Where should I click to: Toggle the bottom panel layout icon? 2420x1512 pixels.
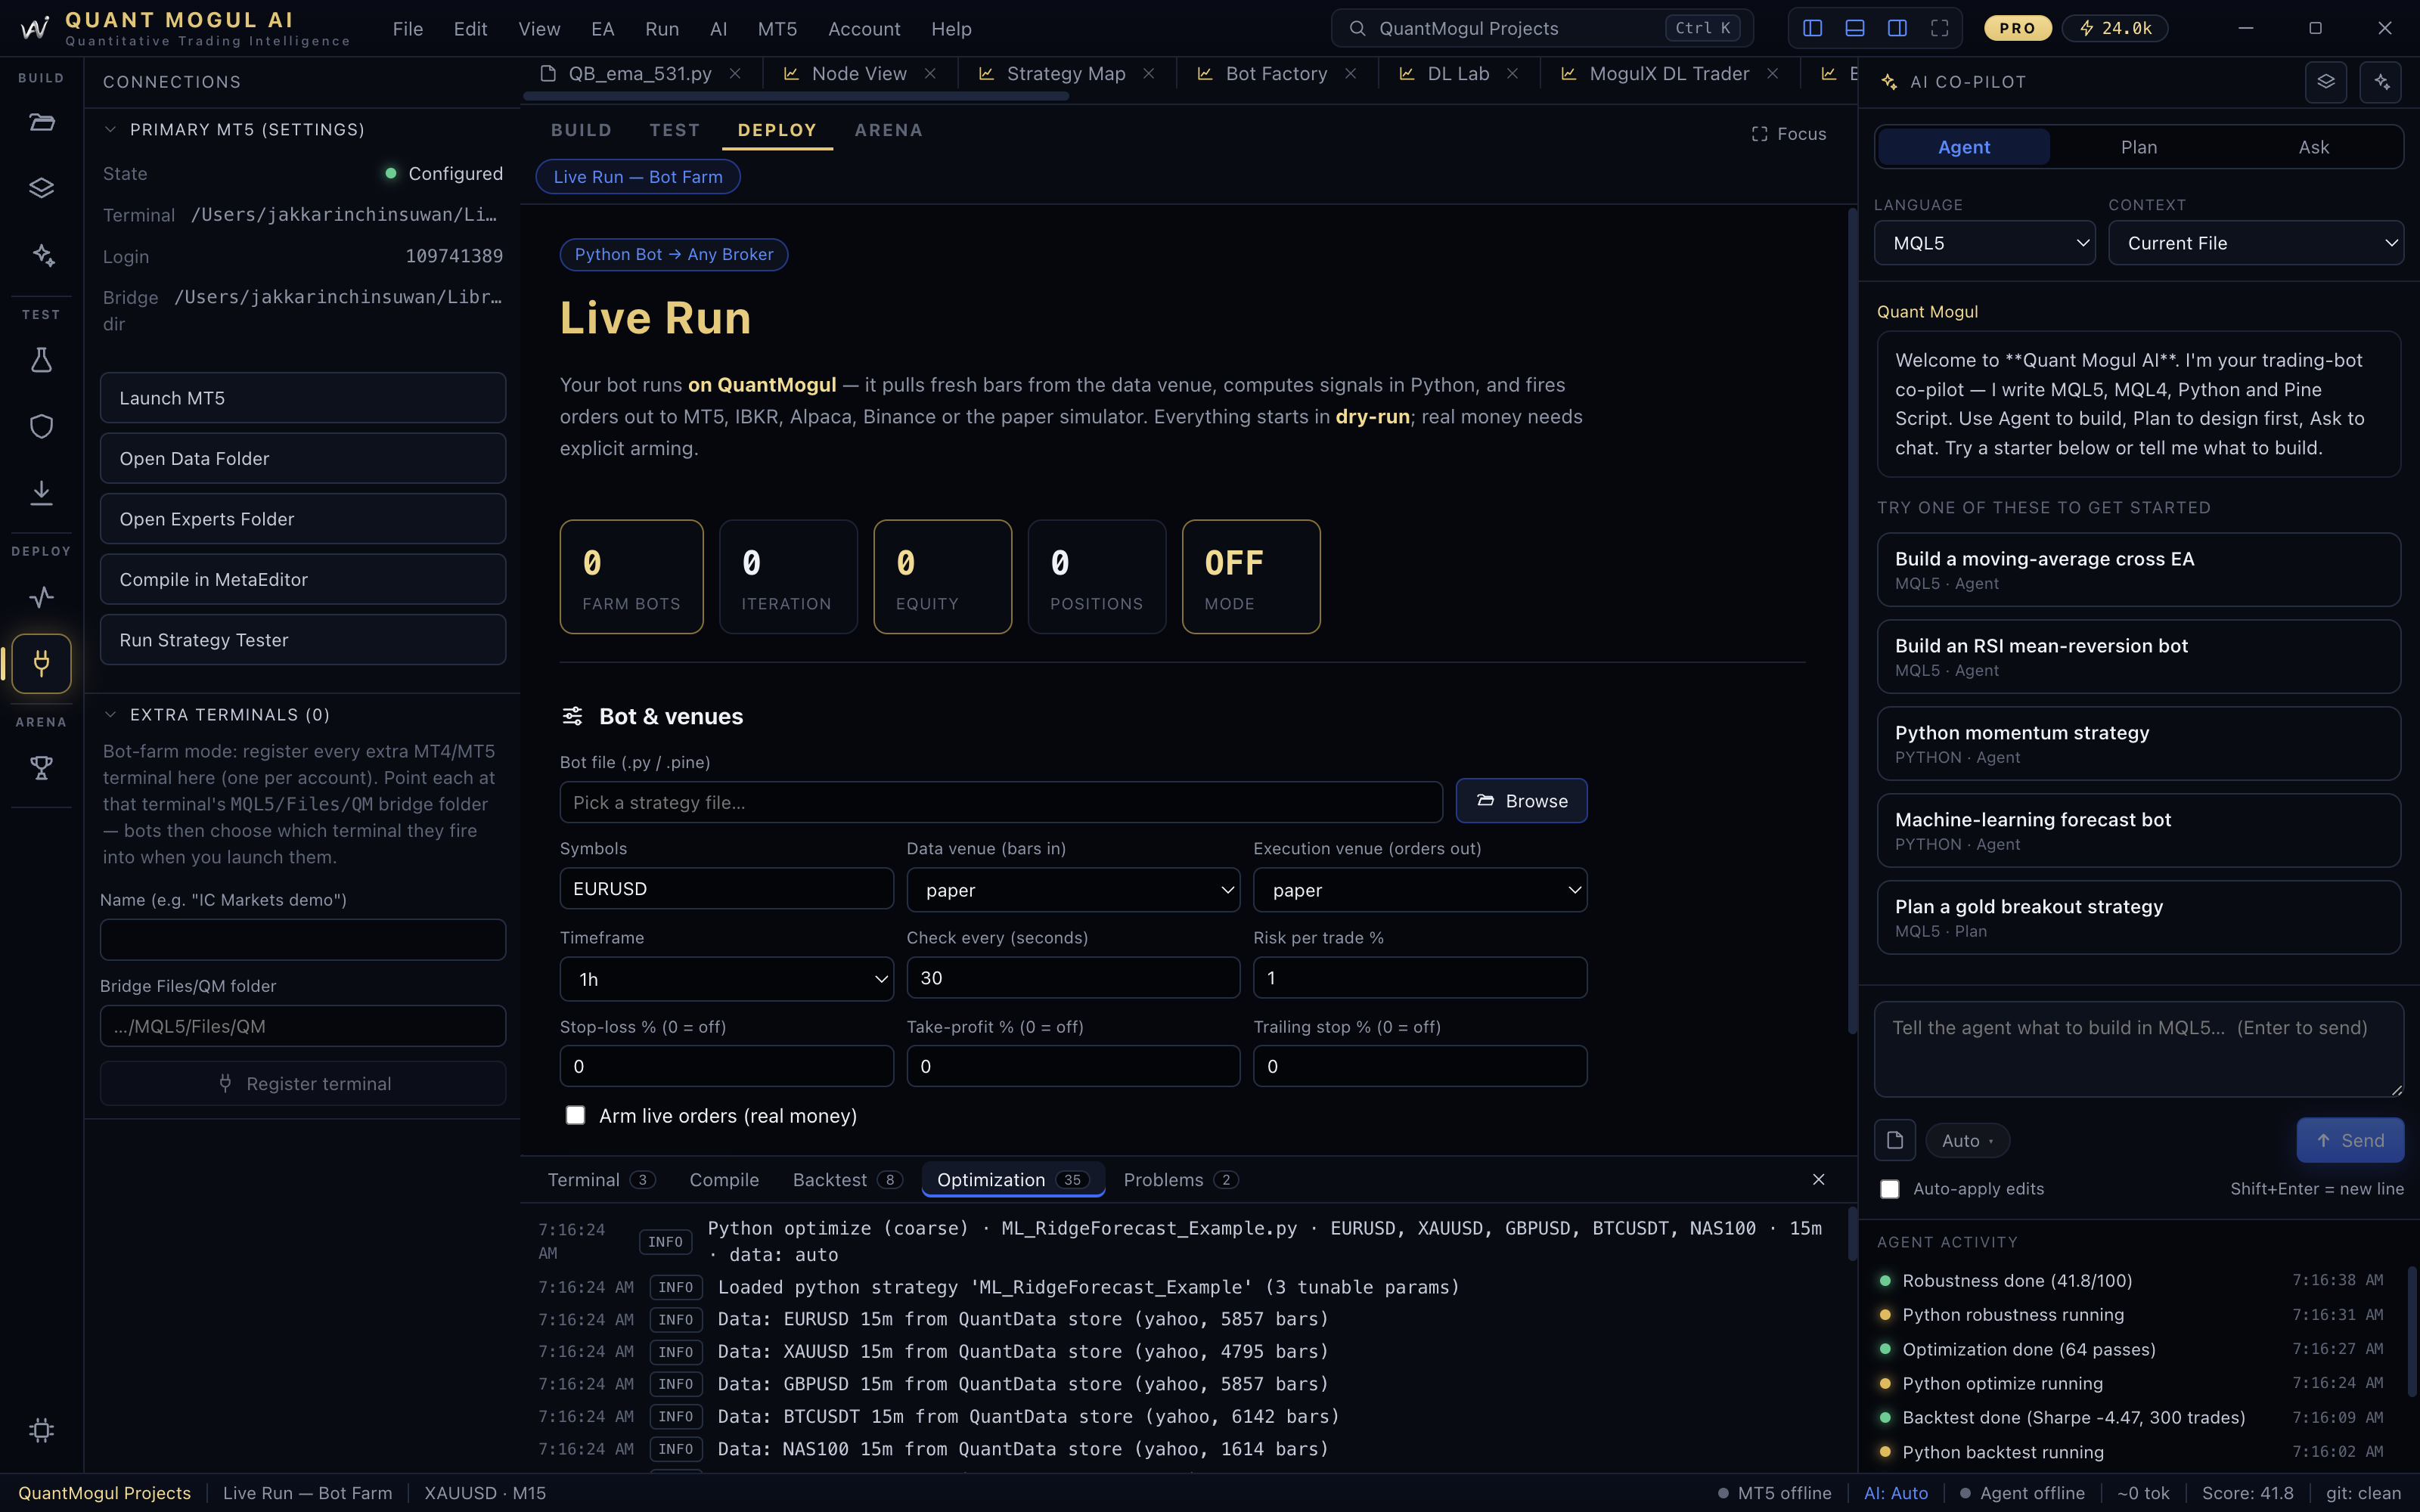tap(1854, 28)
